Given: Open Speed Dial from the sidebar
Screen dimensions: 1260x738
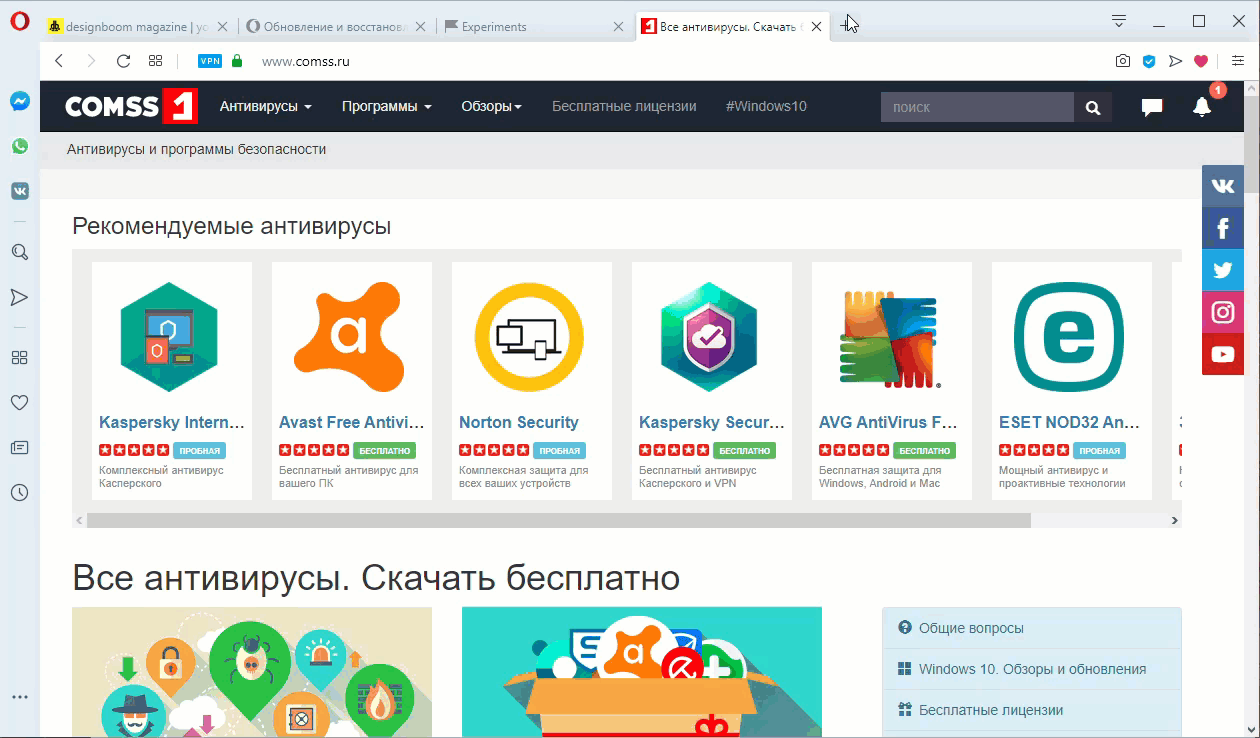Looking at the screenshot, I should (x=20, y=357).
